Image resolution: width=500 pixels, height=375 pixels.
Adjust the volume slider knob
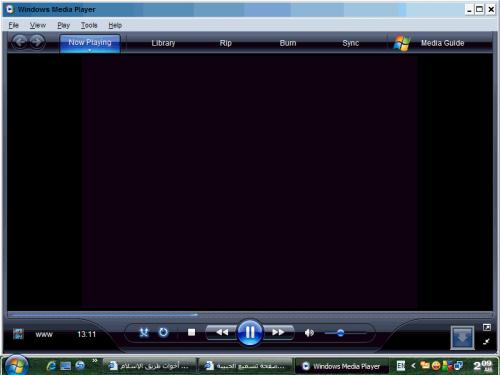click(340, 333)
